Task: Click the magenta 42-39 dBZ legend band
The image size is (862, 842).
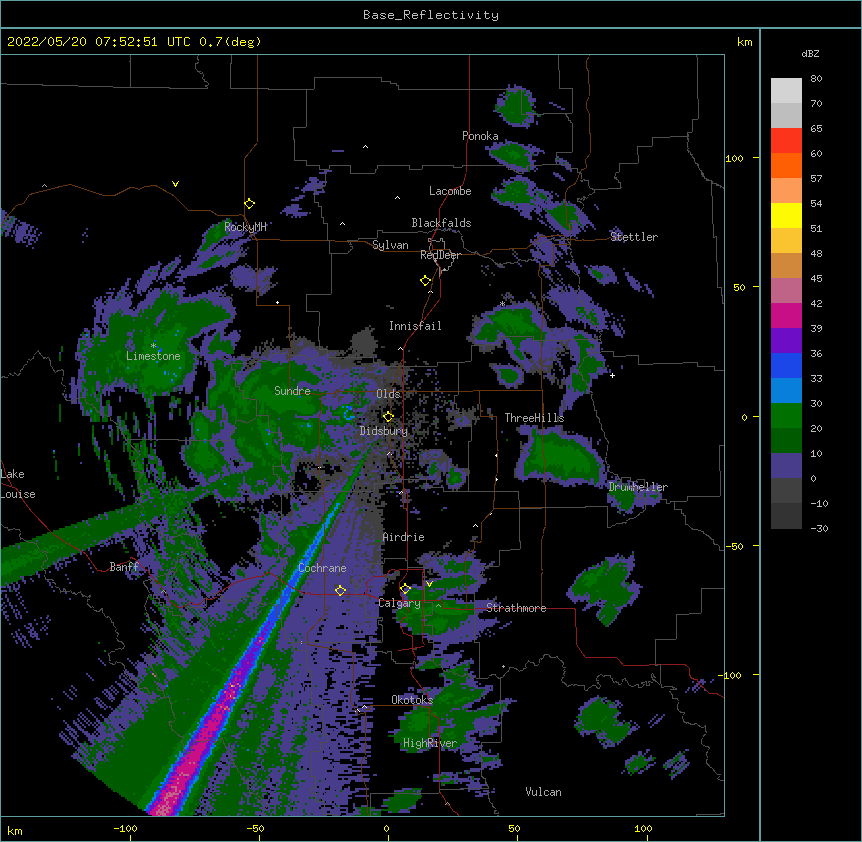Action: (786, 315)
